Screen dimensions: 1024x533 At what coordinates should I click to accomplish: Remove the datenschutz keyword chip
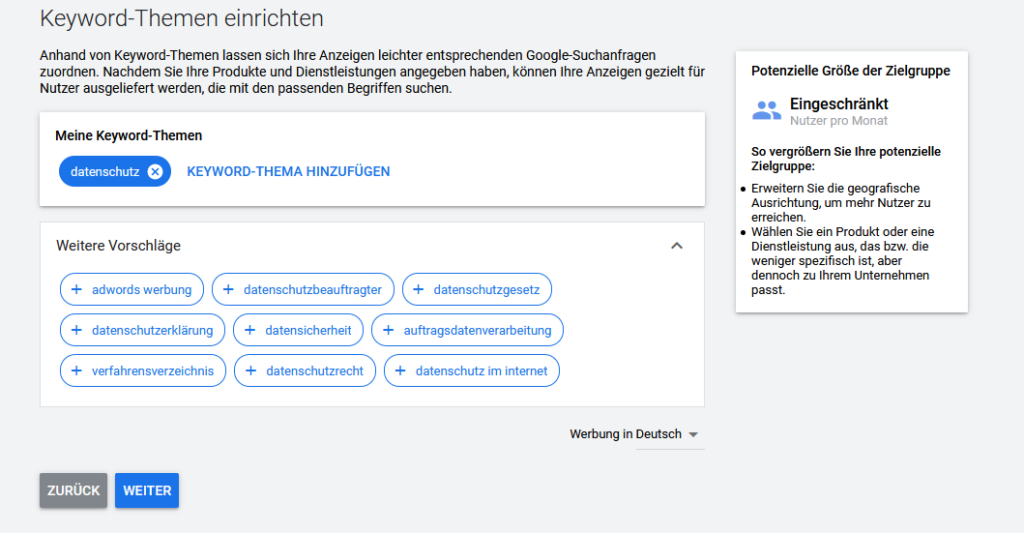coord(155,172)
